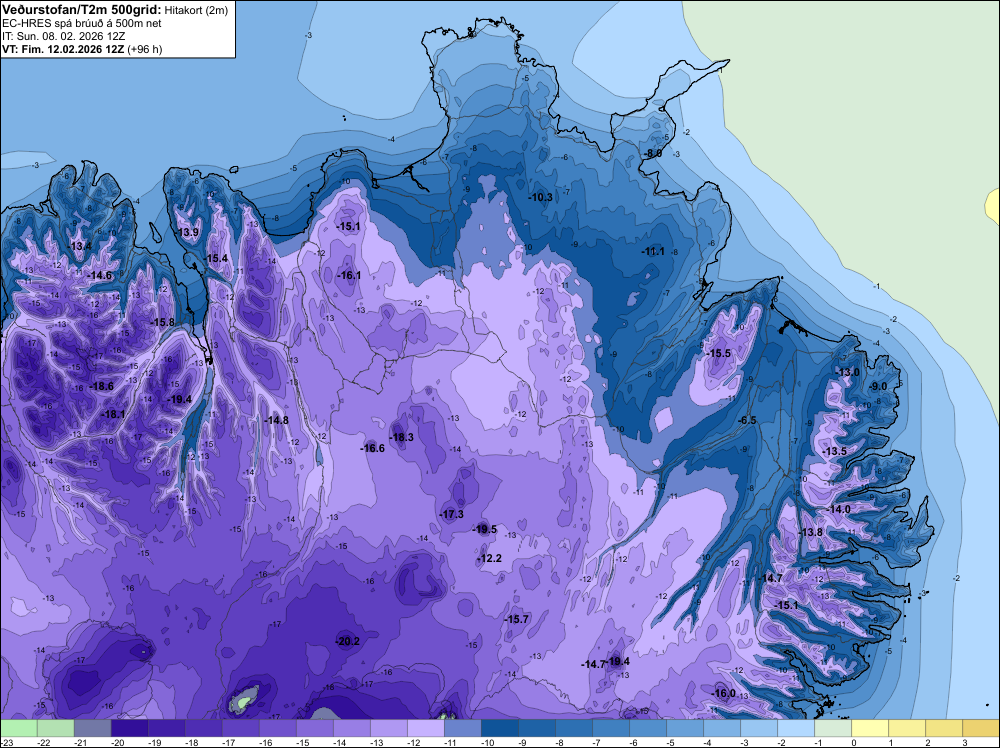Select the -6.5 temperature label

click(747, 420)
